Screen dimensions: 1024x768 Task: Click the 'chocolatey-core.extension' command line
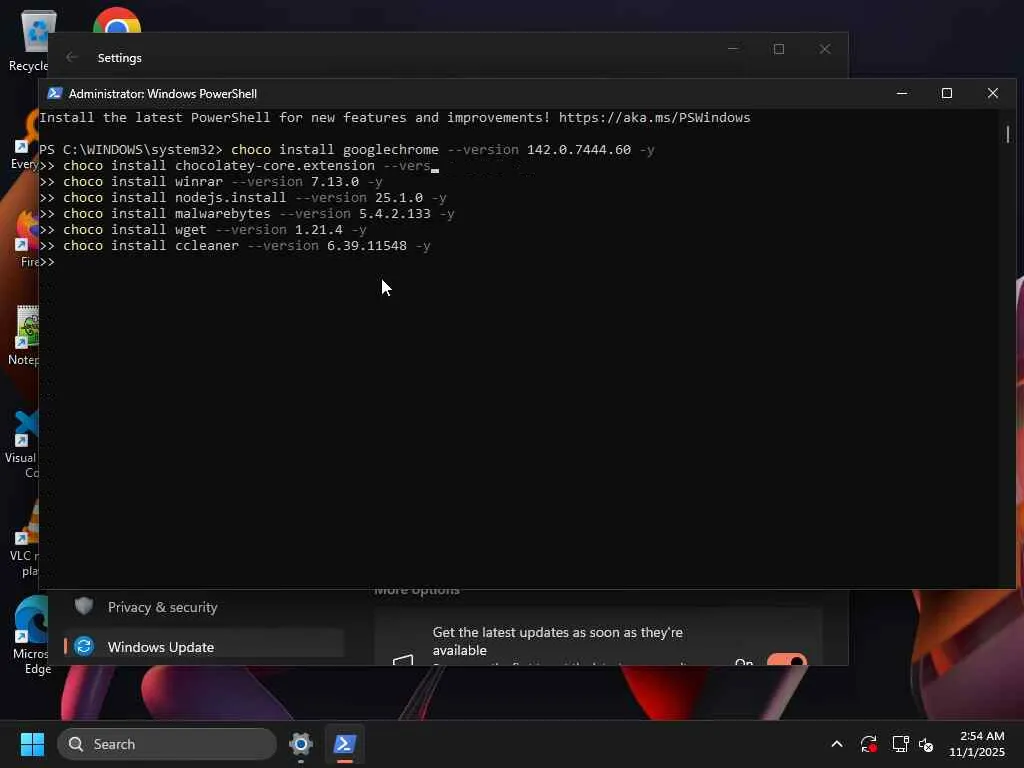point(239,166)
